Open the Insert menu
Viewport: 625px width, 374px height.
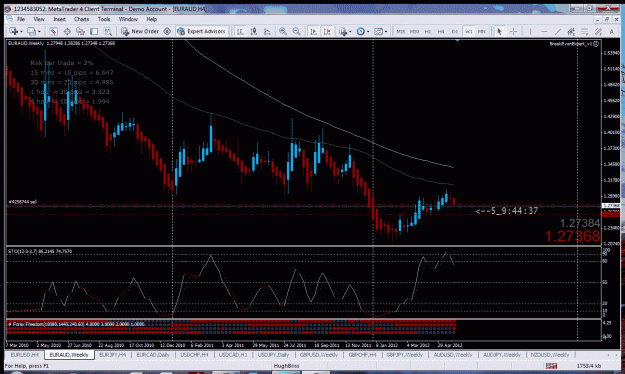pos(59,19)
